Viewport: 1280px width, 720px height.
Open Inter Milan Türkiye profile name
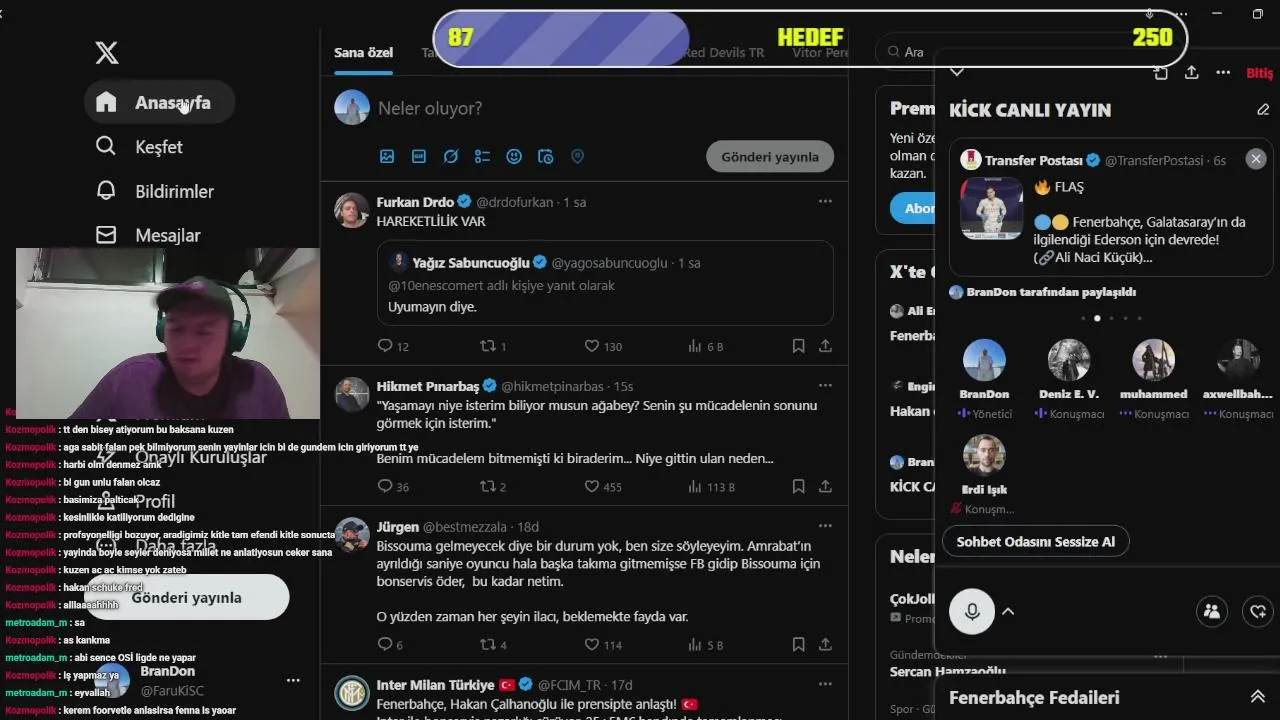point(436,685)
